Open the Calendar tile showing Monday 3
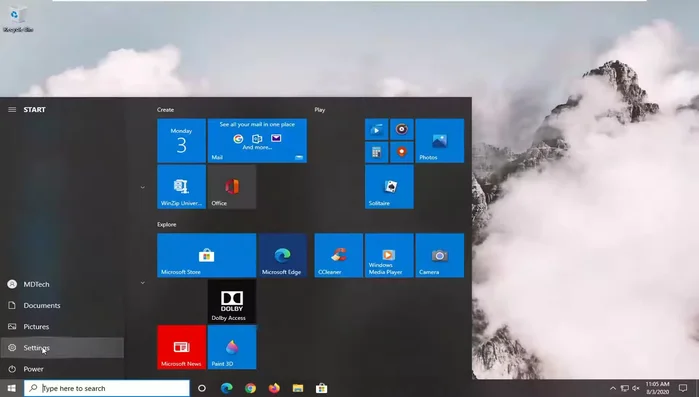 pos(181,140)
